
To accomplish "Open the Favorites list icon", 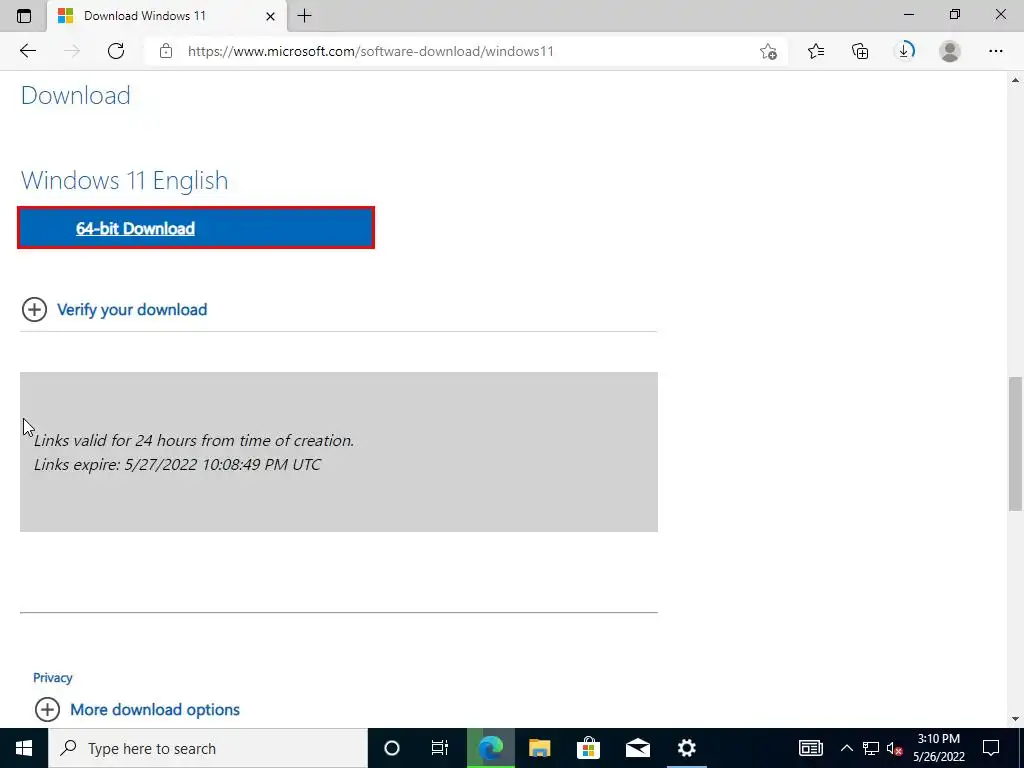I will point(816,51).
